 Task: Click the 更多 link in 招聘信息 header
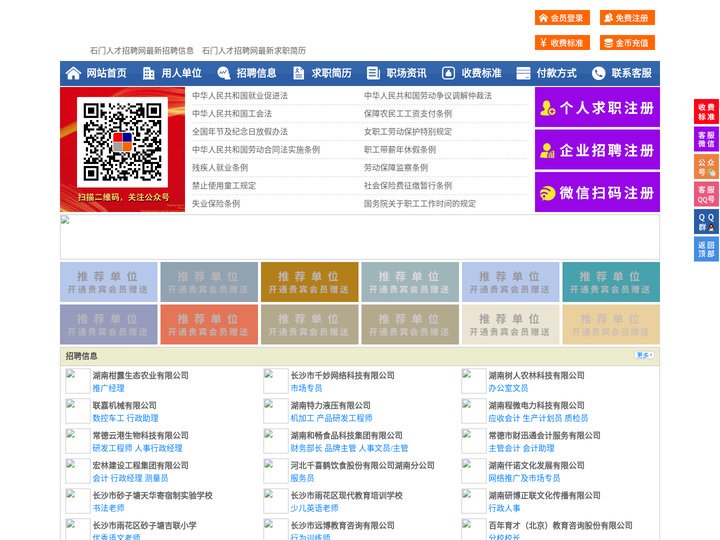[644, 355]
